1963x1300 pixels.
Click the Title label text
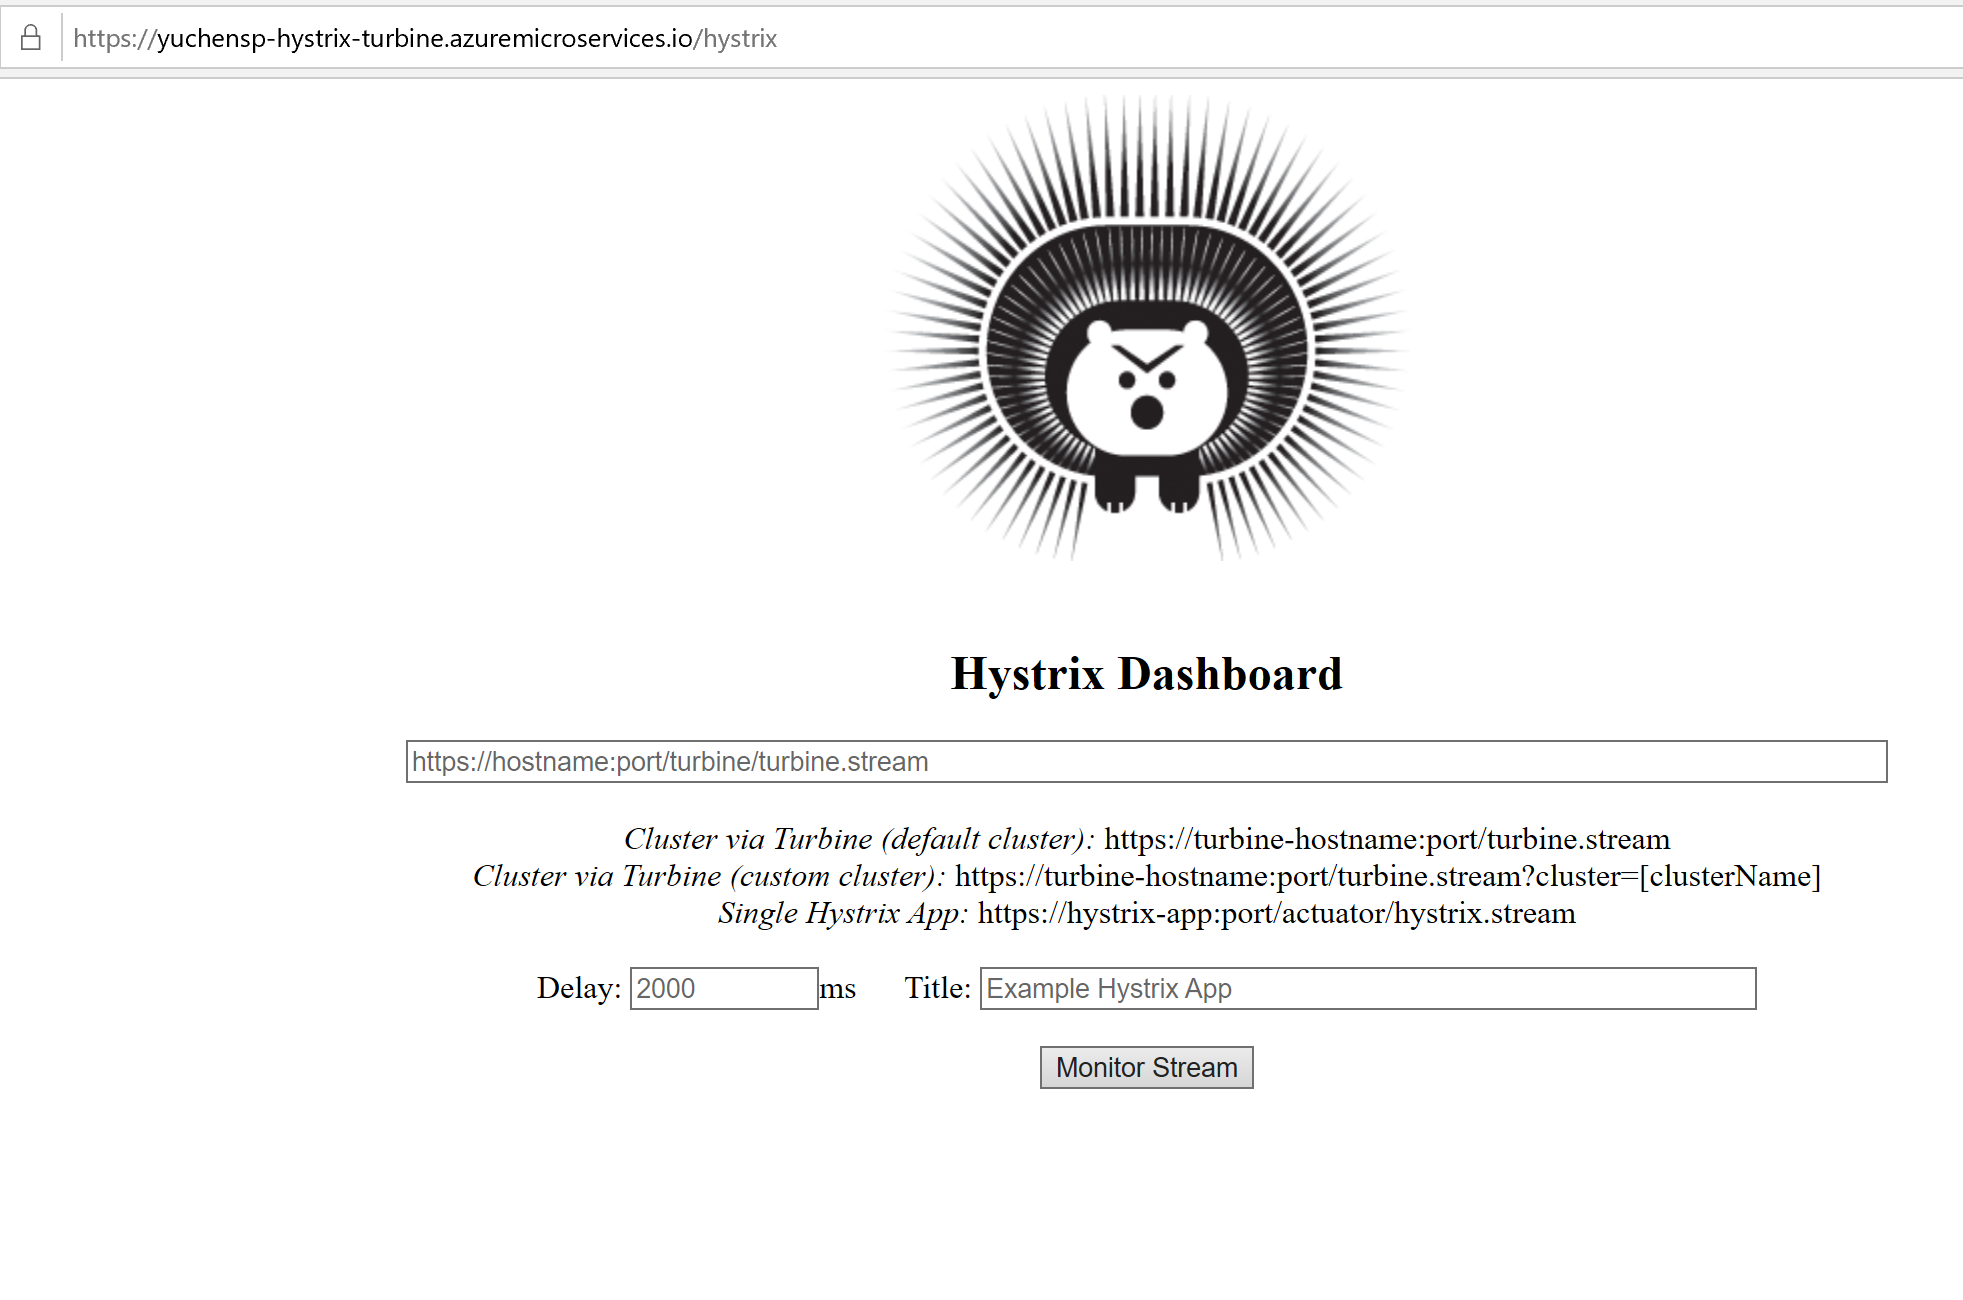click(937, 988)
